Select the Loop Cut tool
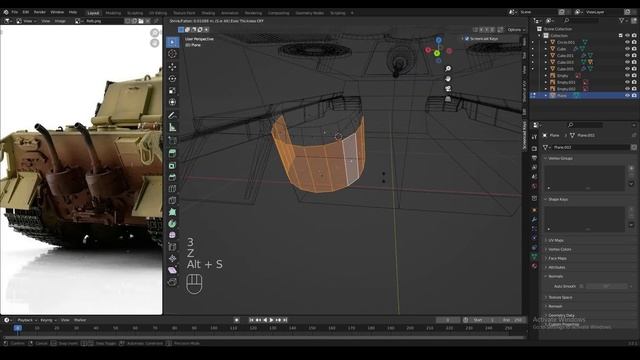Viewport: 640px width, 360px height. pyautogui.click(x=172, y=189)
